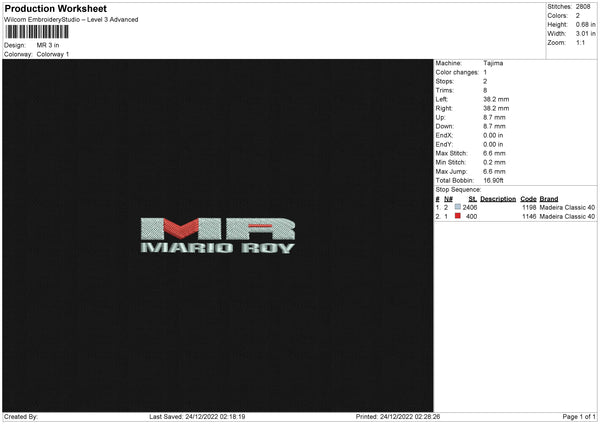The height and width of the screenshot is (424, 600).
Task: Click stitch count 2406 in stop sequence
Action: [x=470, y=207]
